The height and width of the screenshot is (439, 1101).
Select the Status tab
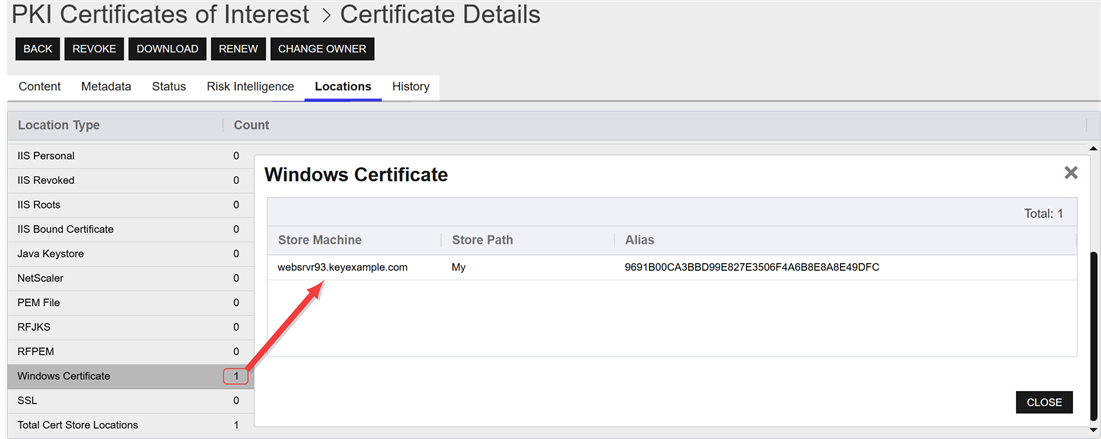click(169, 87)
